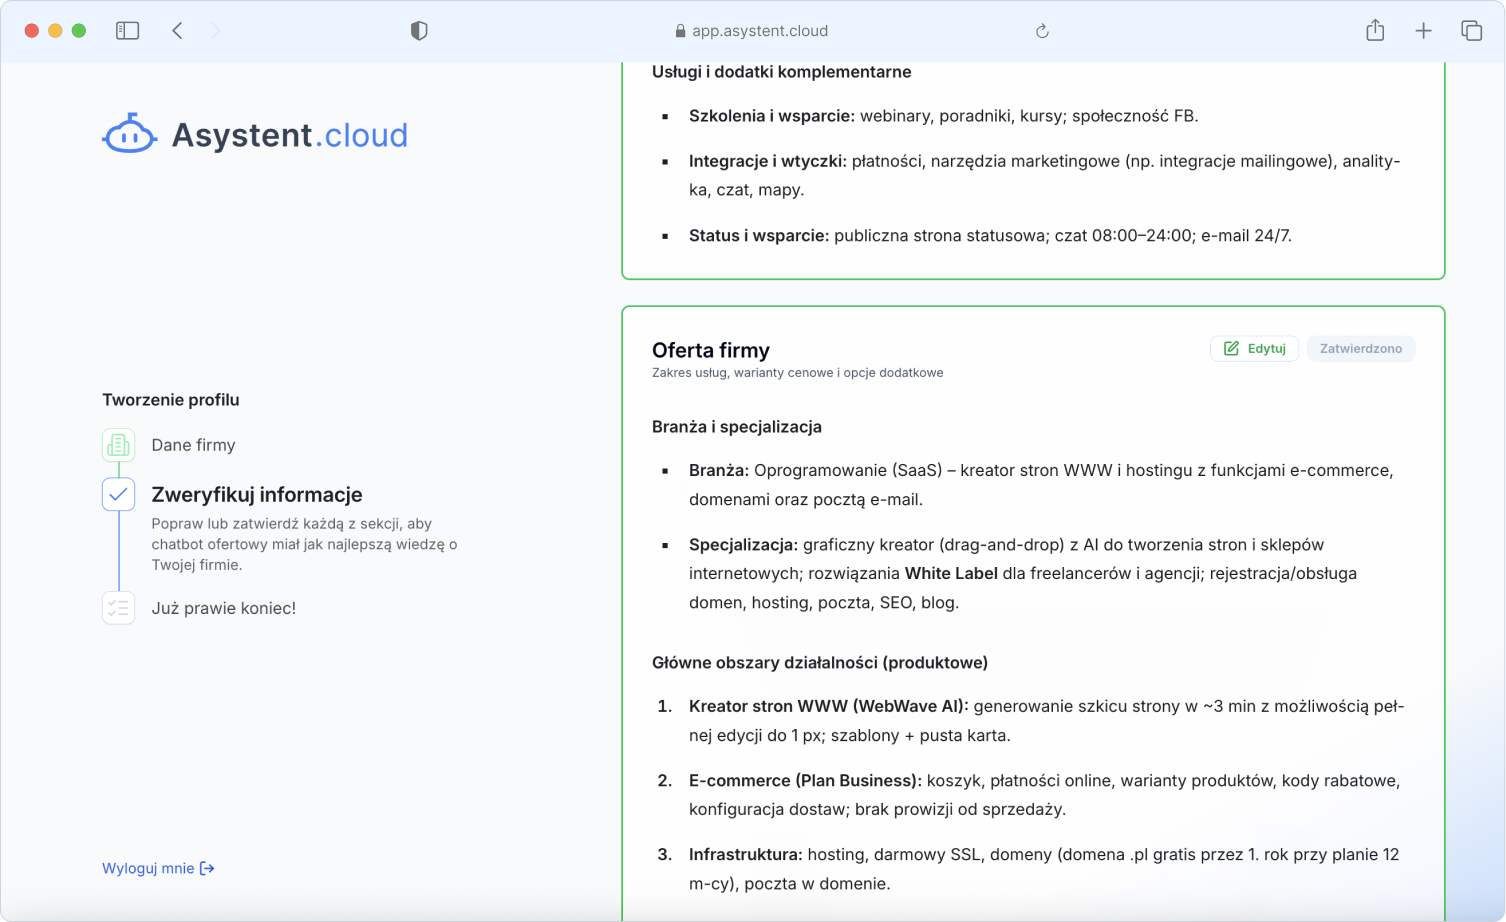The width and height of the screenshot is (1506, 922).
Task: Click the Zatwierdzono status button
Action: click(x=1360, y=348)
